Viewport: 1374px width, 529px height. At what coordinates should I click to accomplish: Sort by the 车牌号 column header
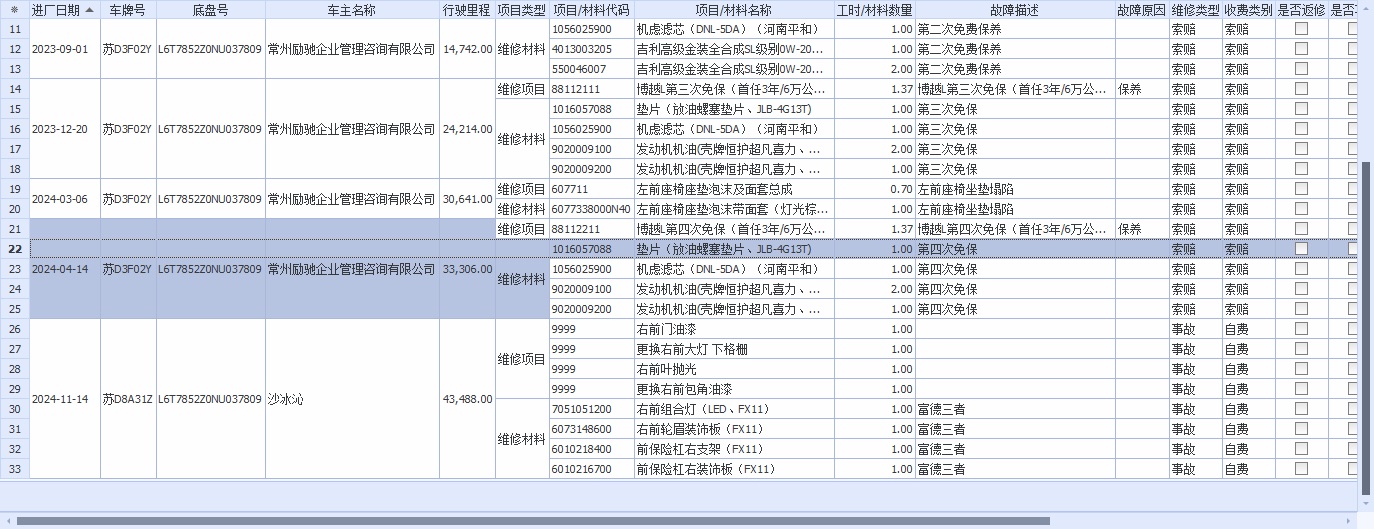click(x=128, y=10)
